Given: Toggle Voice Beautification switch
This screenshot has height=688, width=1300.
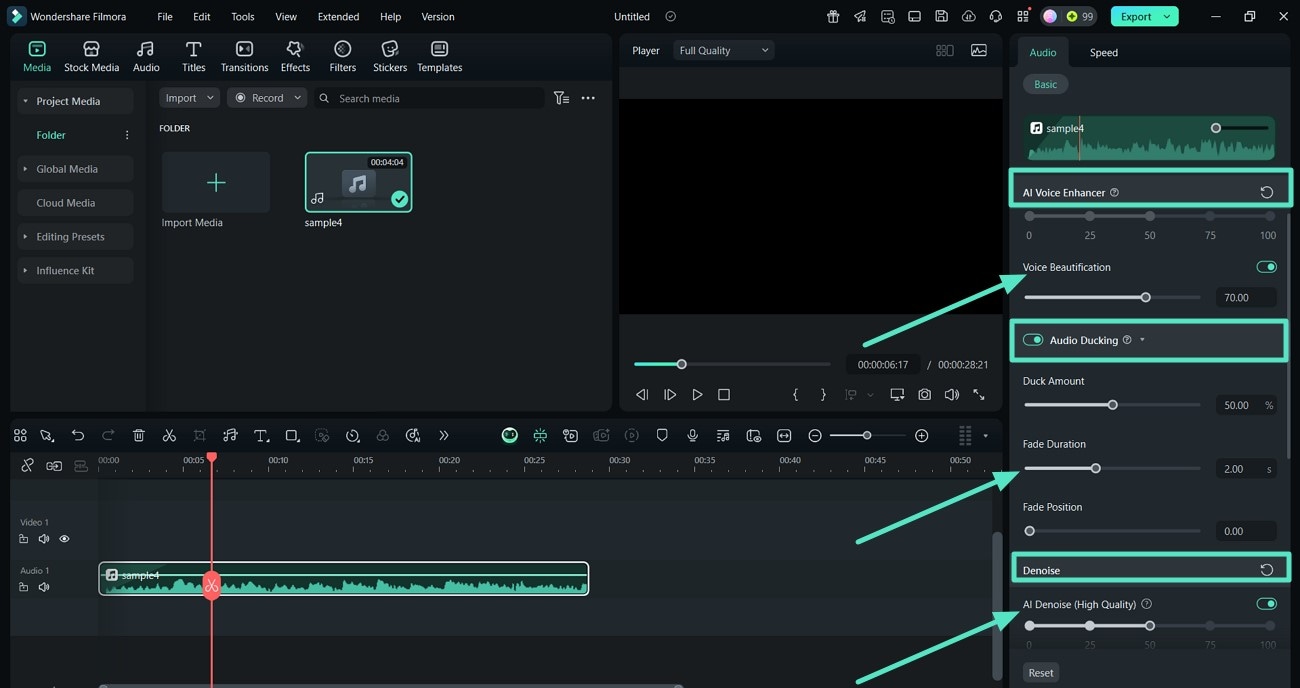Looking at the screenshot, I should 1266,267.
